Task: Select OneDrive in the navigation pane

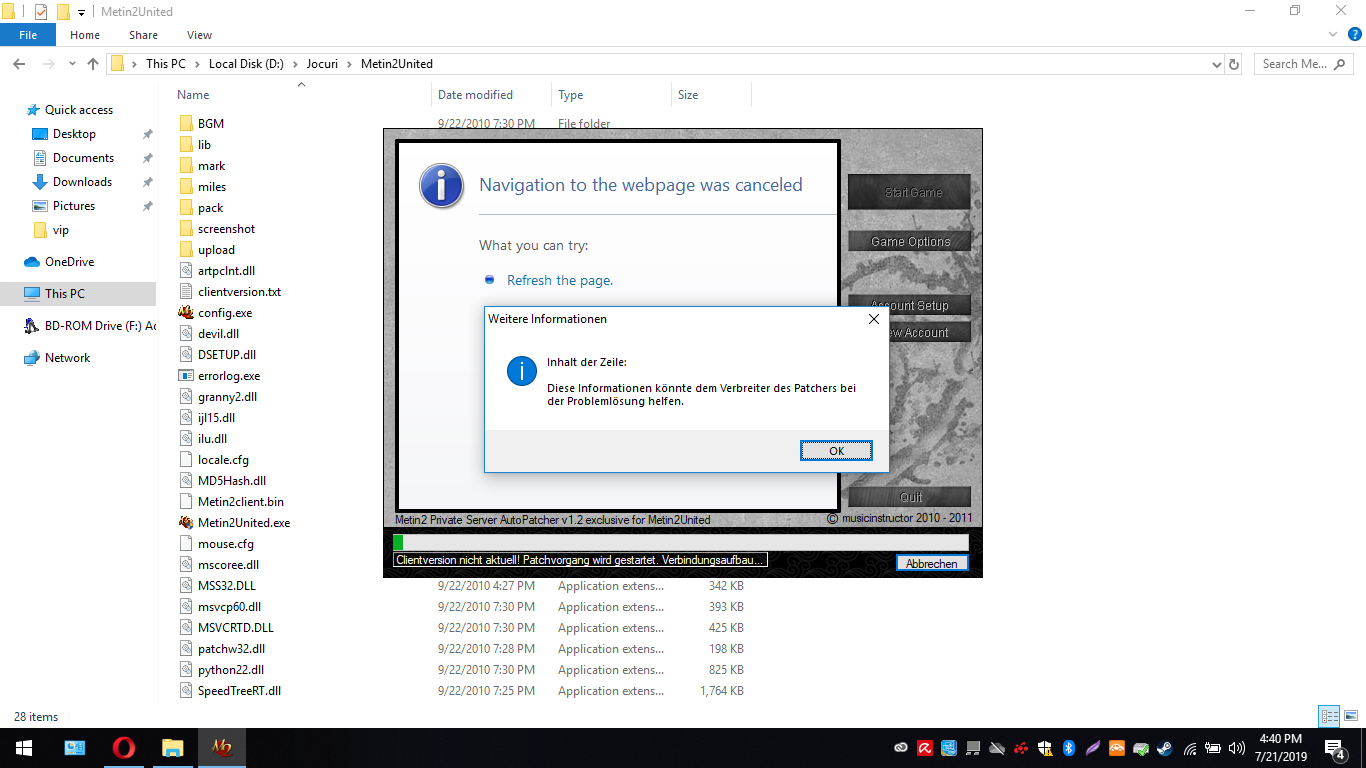Action: point(69,262)
